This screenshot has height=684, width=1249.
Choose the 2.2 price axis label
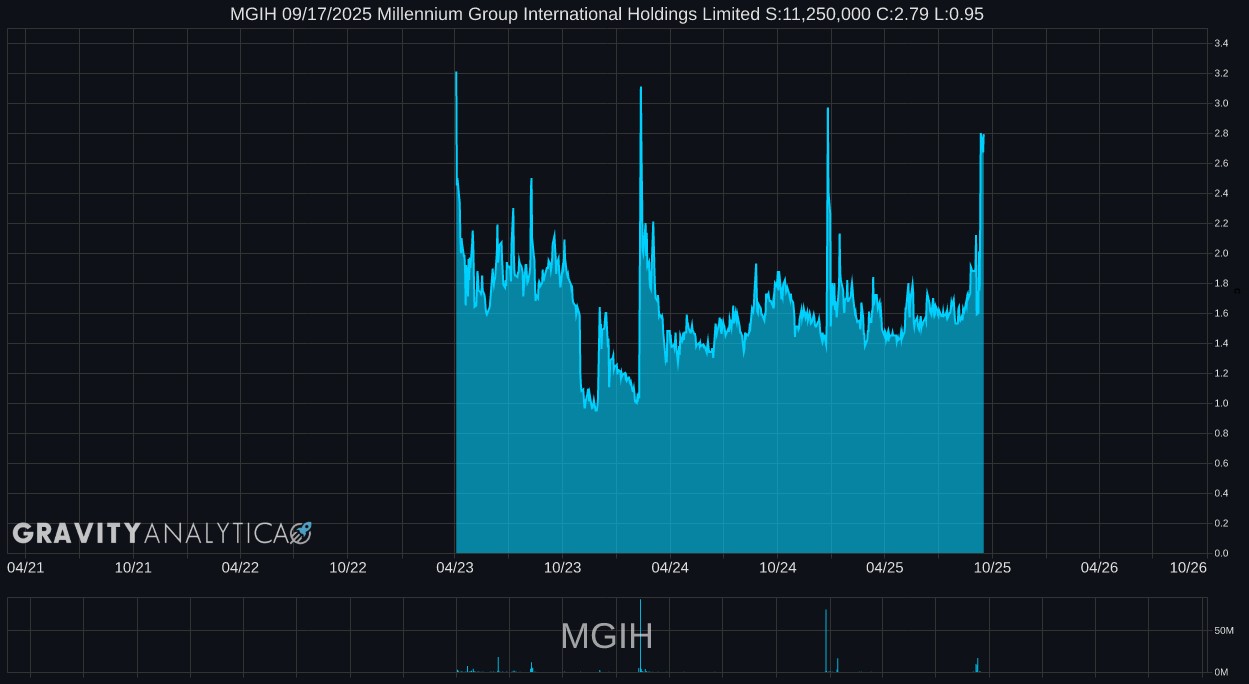1221,223
